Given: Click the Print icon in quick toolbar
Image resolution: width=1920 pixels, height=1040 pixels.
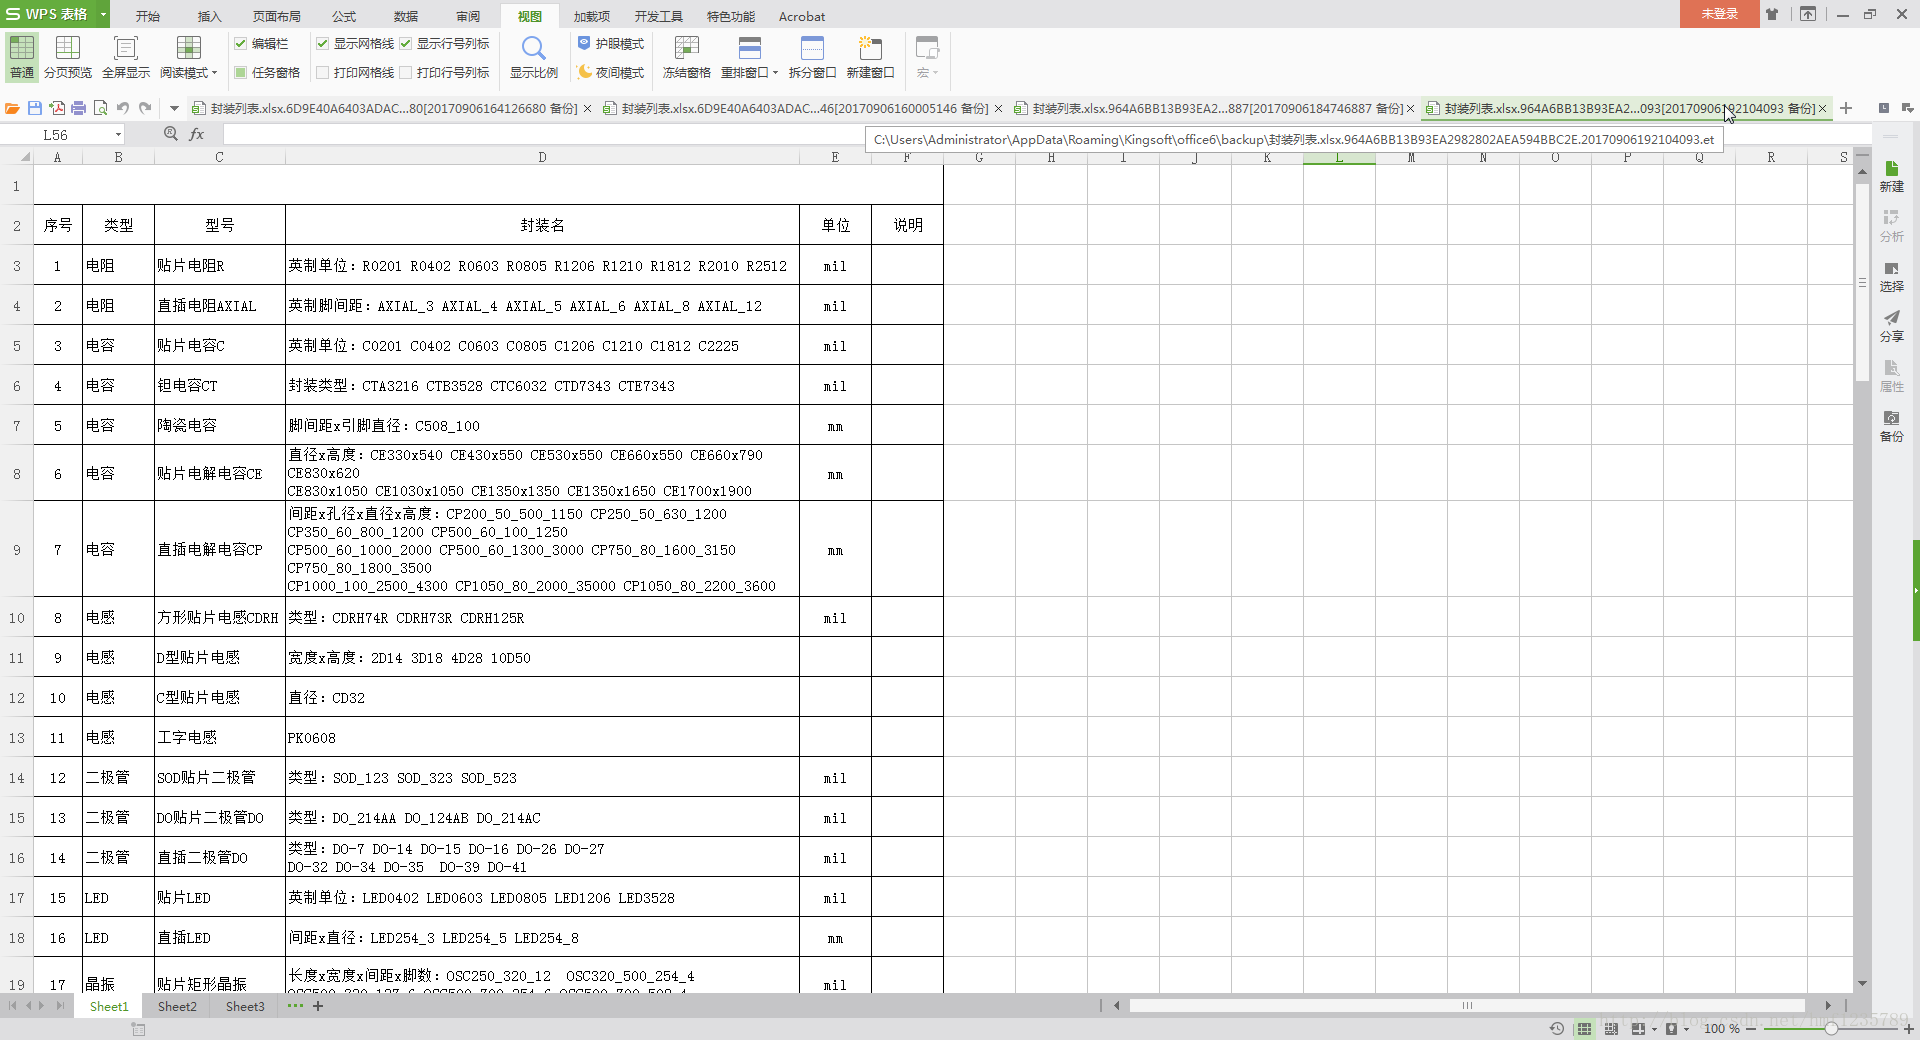Looking at the screenshot, I should point(78,108).
